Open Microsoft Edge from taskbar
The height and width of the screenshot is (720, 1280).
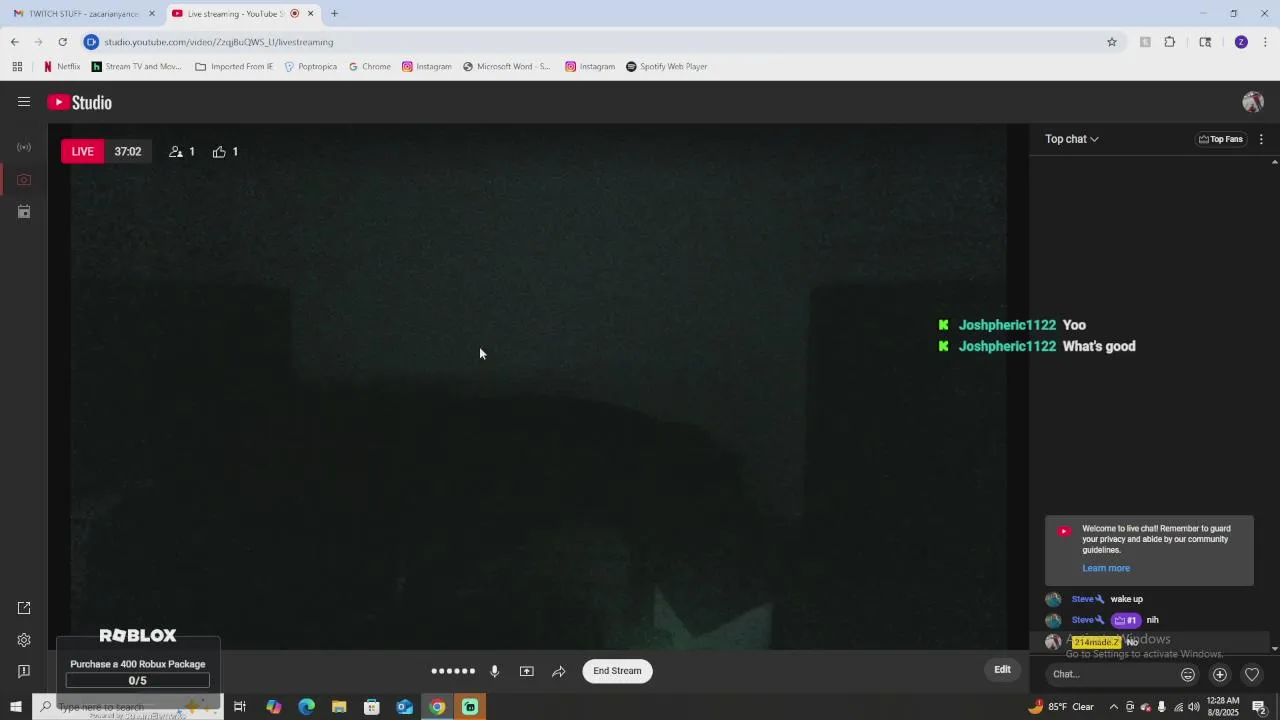306,707
